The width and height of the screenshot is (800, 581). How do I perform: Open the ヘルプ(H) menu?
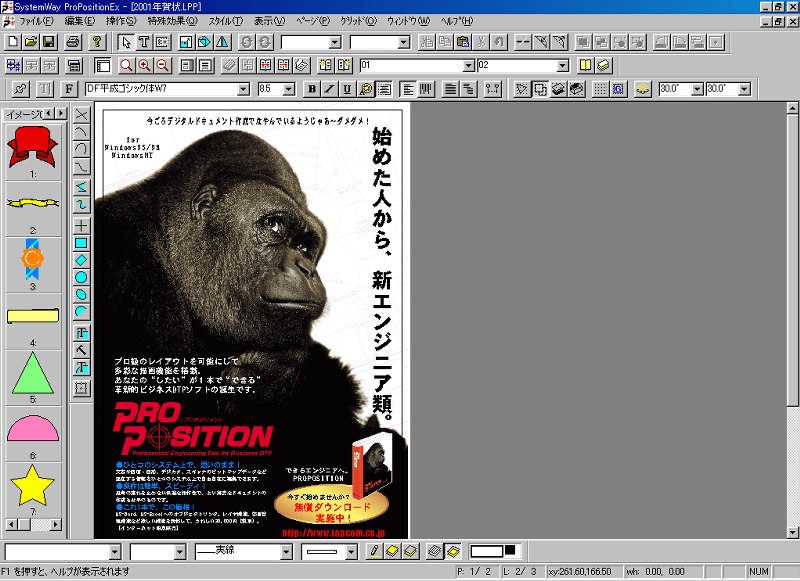point(457,21)
